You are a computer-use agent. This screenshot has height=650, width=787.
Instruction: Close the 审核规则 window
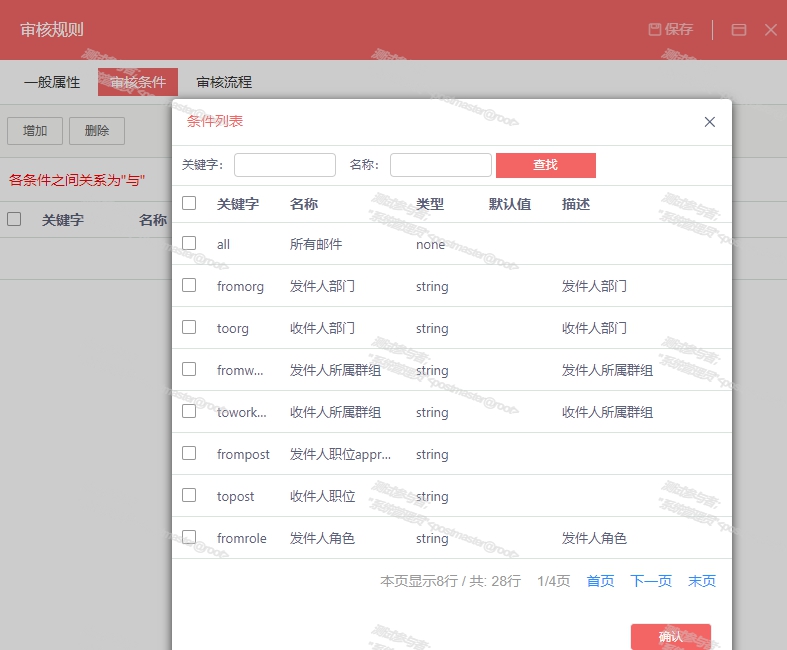(771, 30)
